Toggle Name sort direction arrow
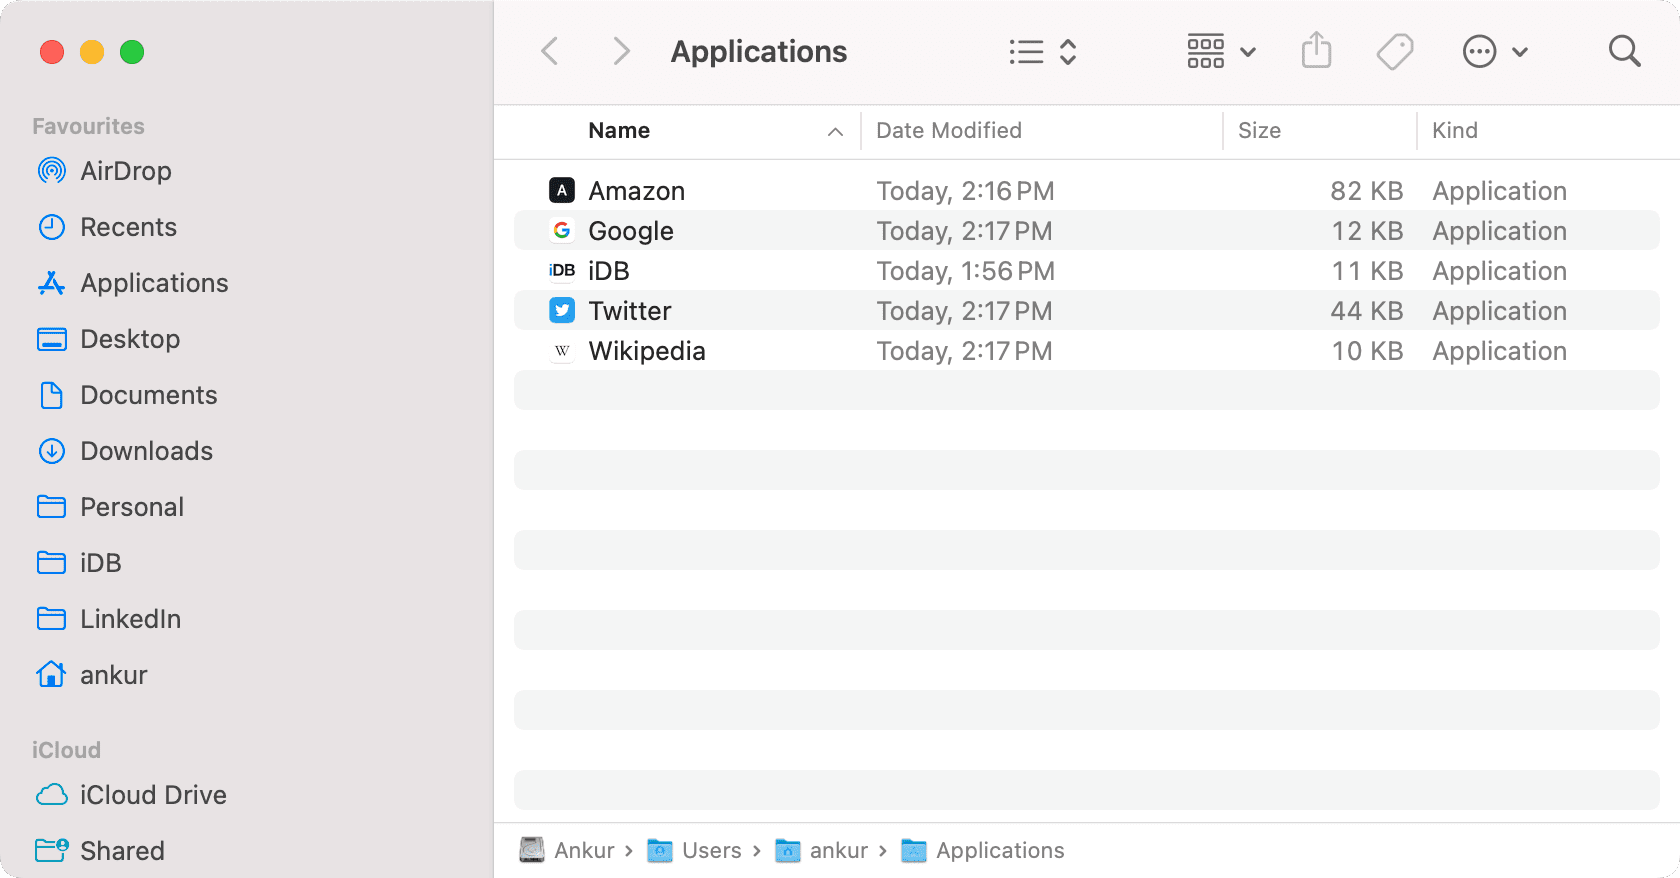The width and height of the screenshot is (1680, 878). [x=835, y=131]
